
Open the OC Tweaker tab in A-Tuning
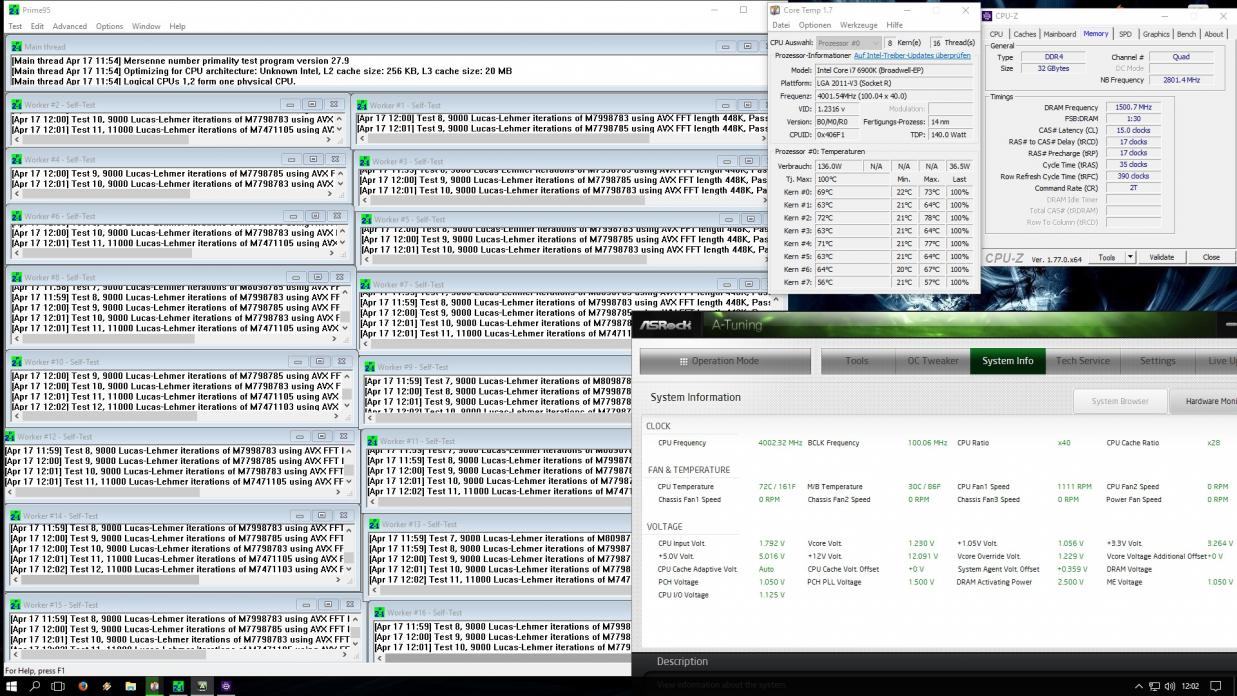pos(932,361)
